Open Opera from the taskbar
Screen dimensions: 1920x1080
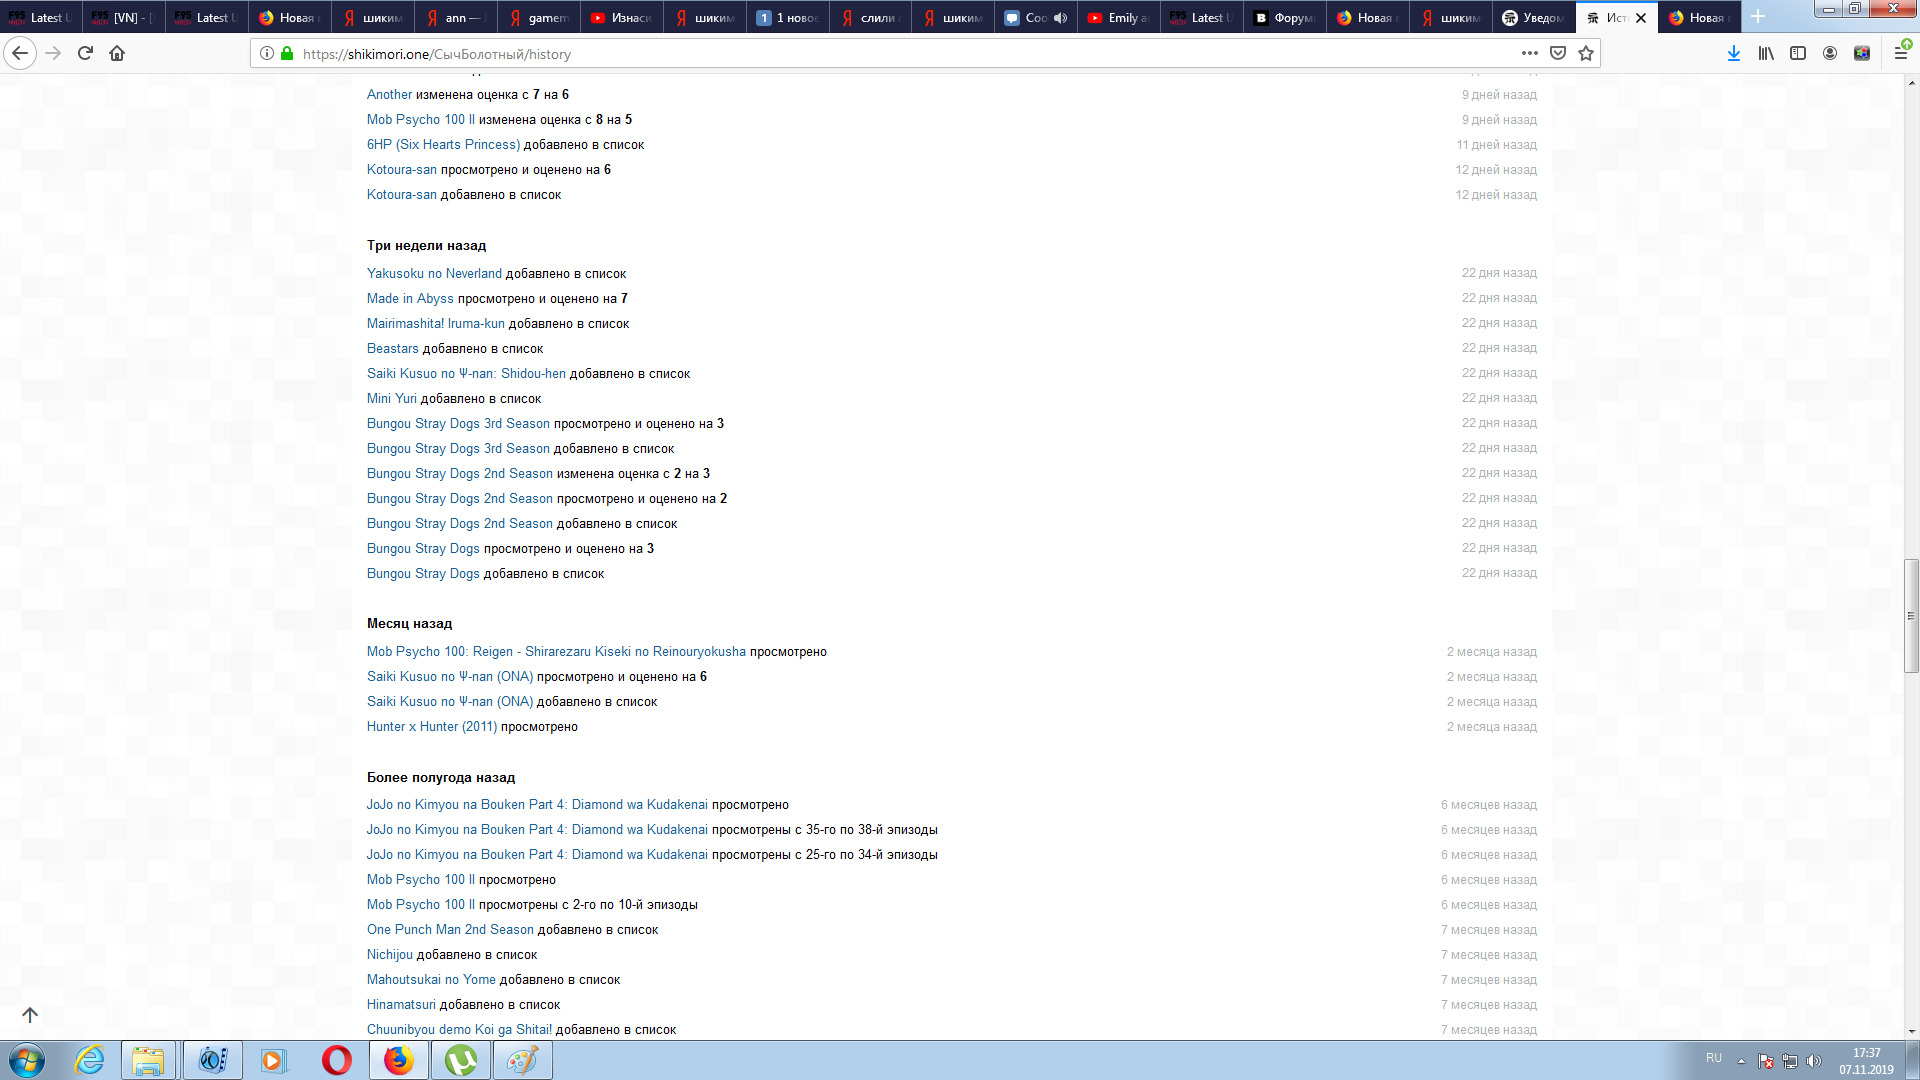[337, 1060]
